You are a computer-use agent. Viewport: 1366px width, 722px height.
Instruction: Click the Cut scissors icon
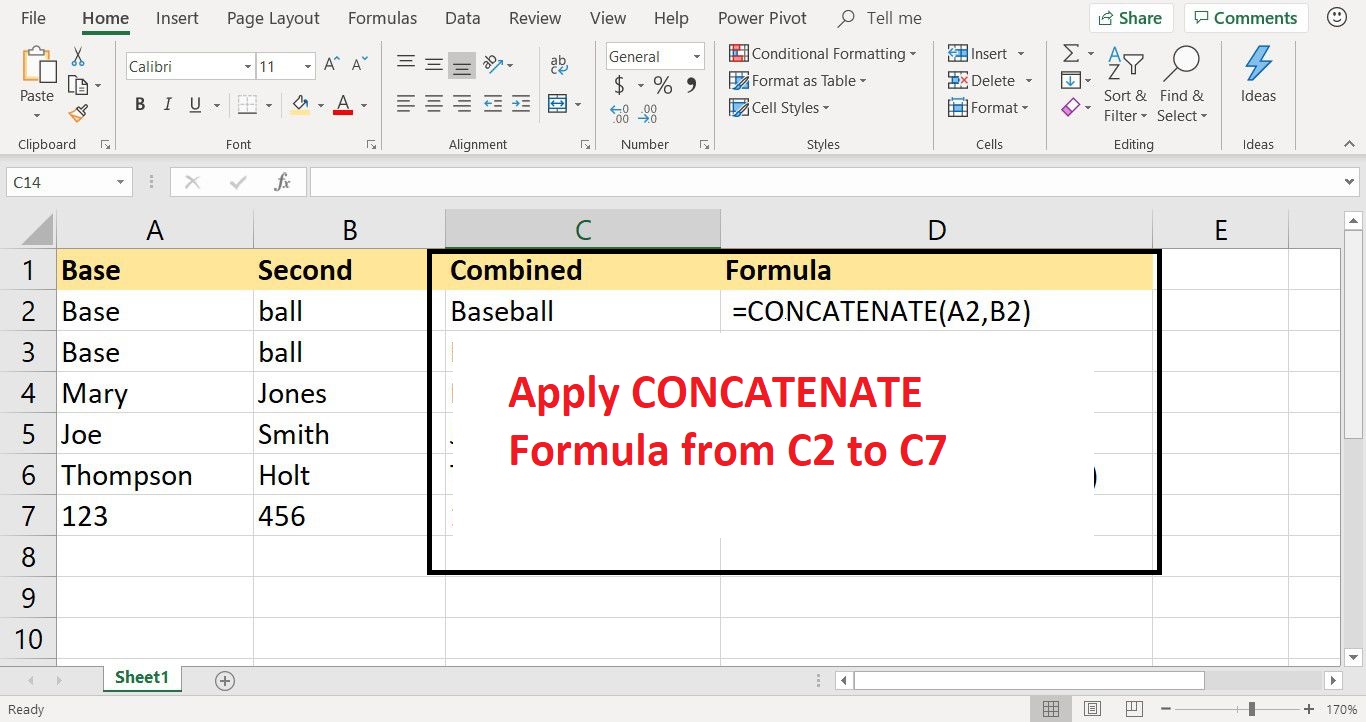(78, 58)
